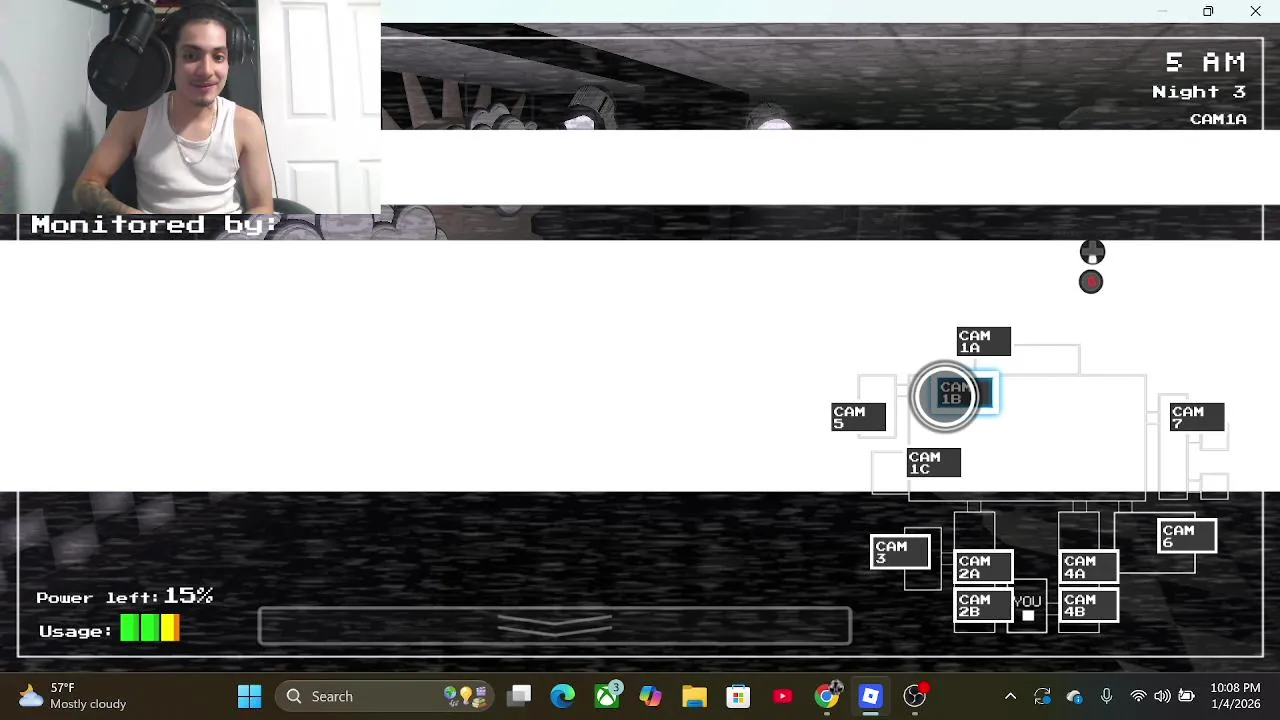Click the streamer webcam overlay
The width and height of the screenshot is (1280, 720).
190,107
